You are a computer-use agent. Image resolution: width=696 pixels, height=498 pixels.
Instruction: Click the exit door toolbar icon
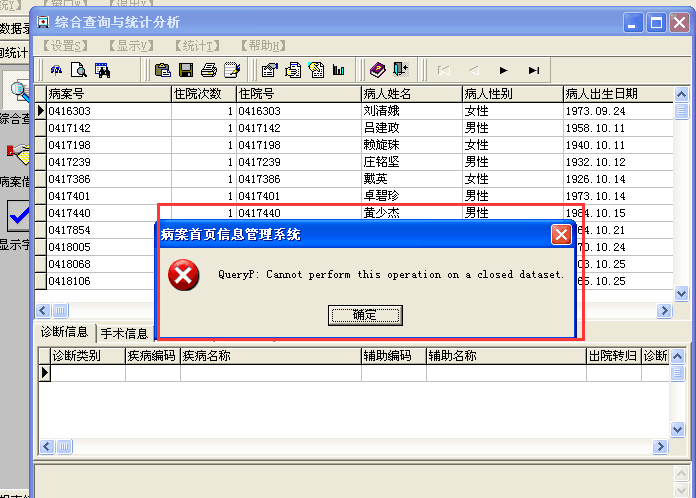coord(401,69)
